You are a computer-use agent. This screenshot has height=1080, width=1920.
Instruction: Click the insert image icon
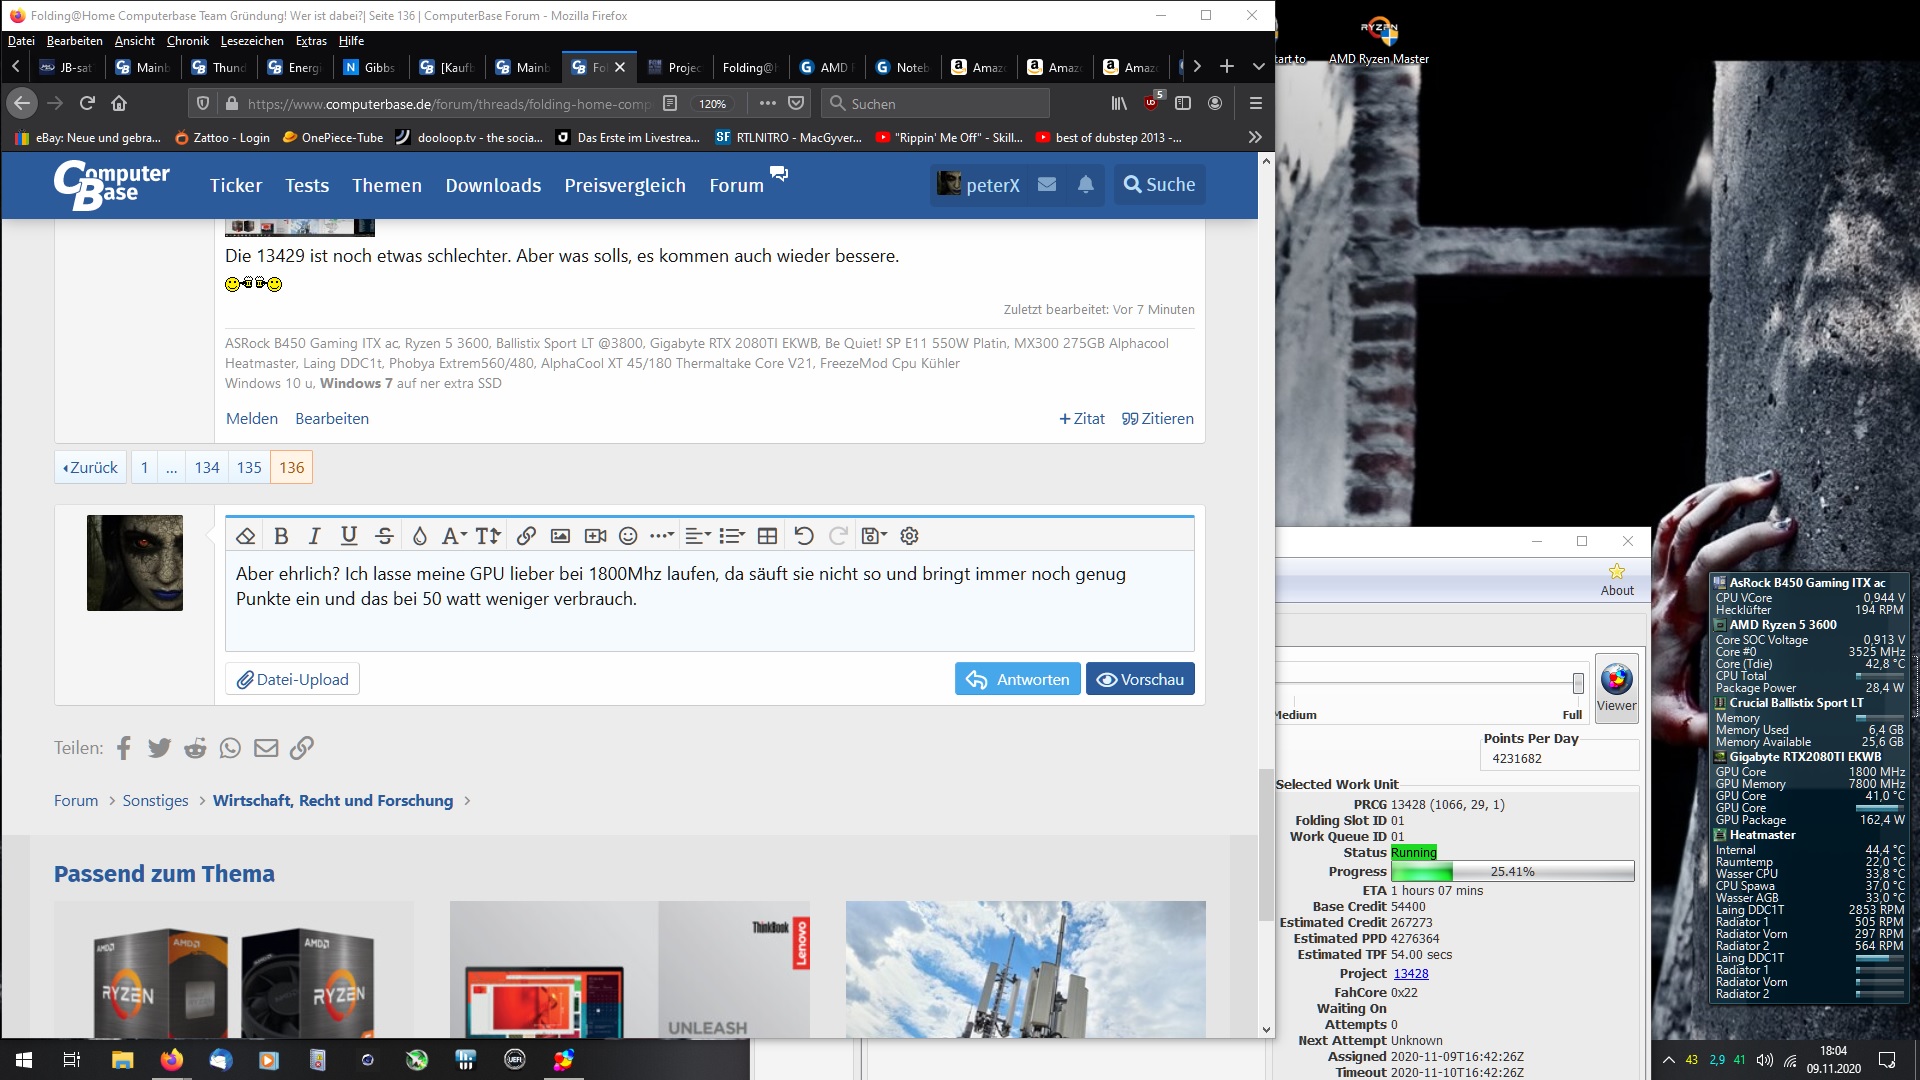[x=560, y=536]
